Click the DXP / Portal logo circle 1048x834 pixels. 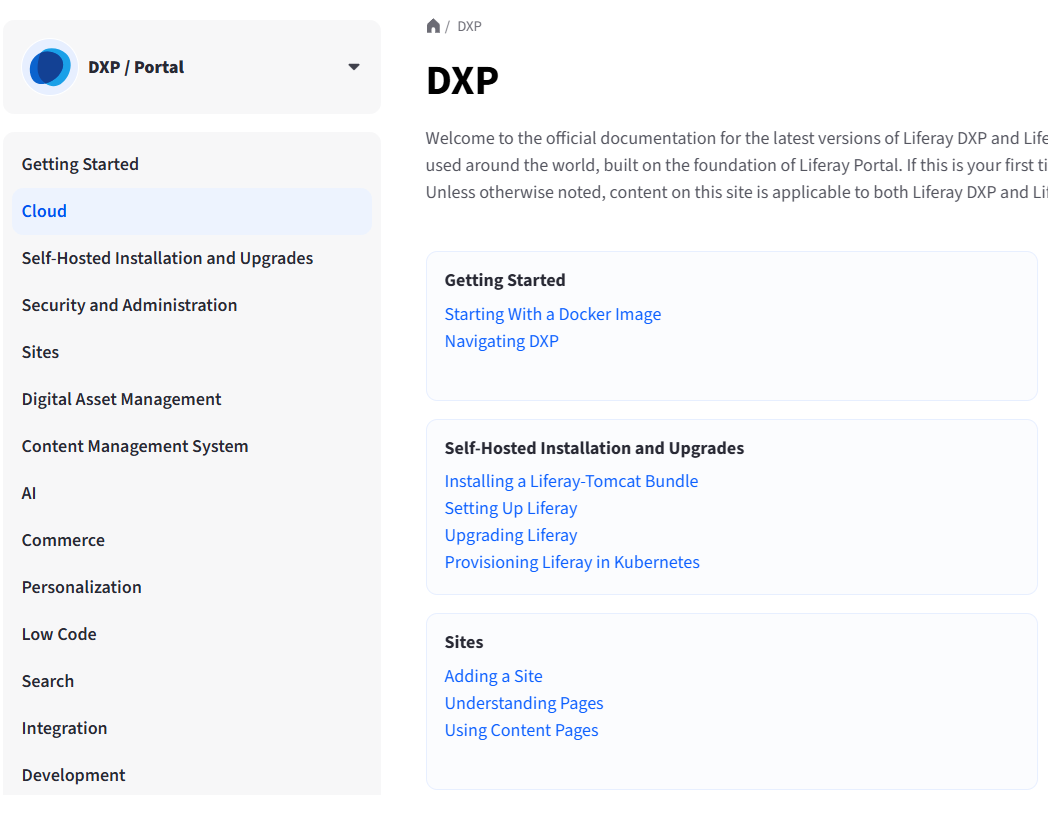pyautogui.click(x=49, y=66)
